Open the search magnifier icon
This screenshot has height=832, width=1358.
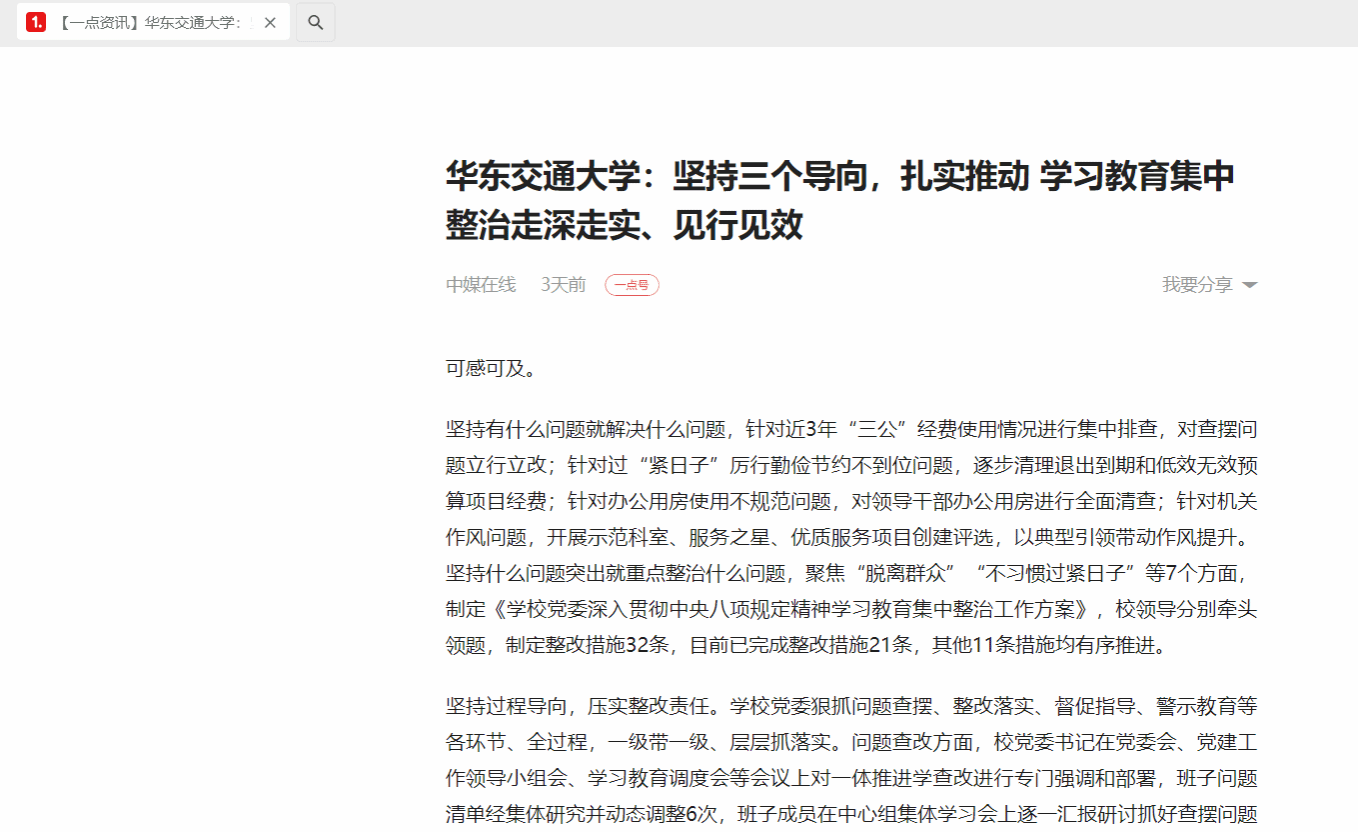pos(315,22)
